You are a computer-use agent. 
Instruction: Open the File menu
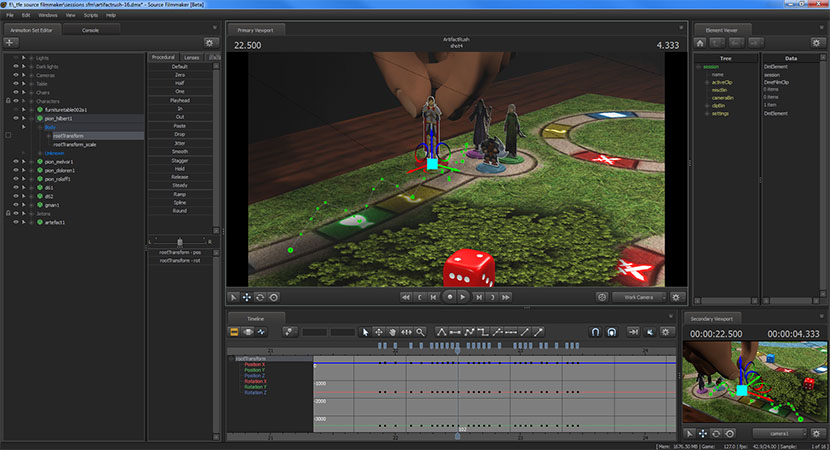(x=10, y=15)
